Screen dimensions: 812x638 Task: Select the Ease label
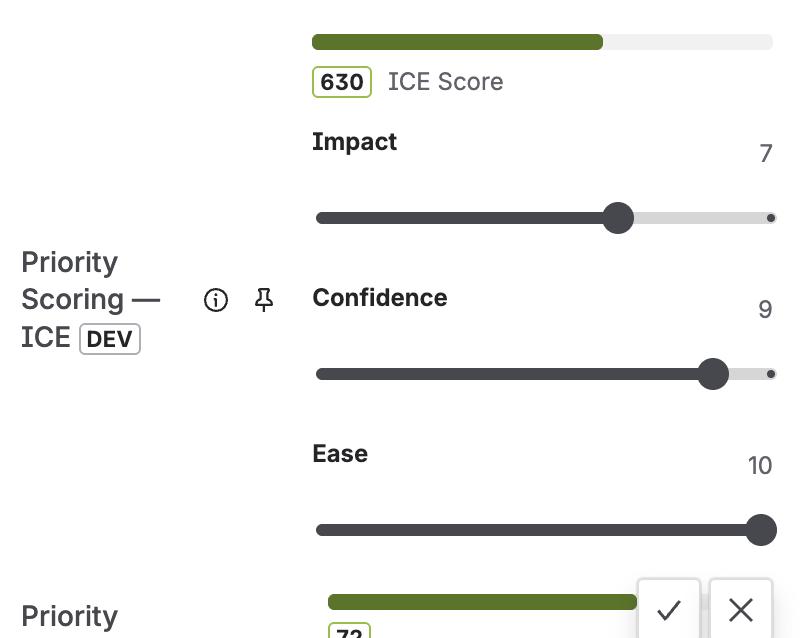(339, 453)
